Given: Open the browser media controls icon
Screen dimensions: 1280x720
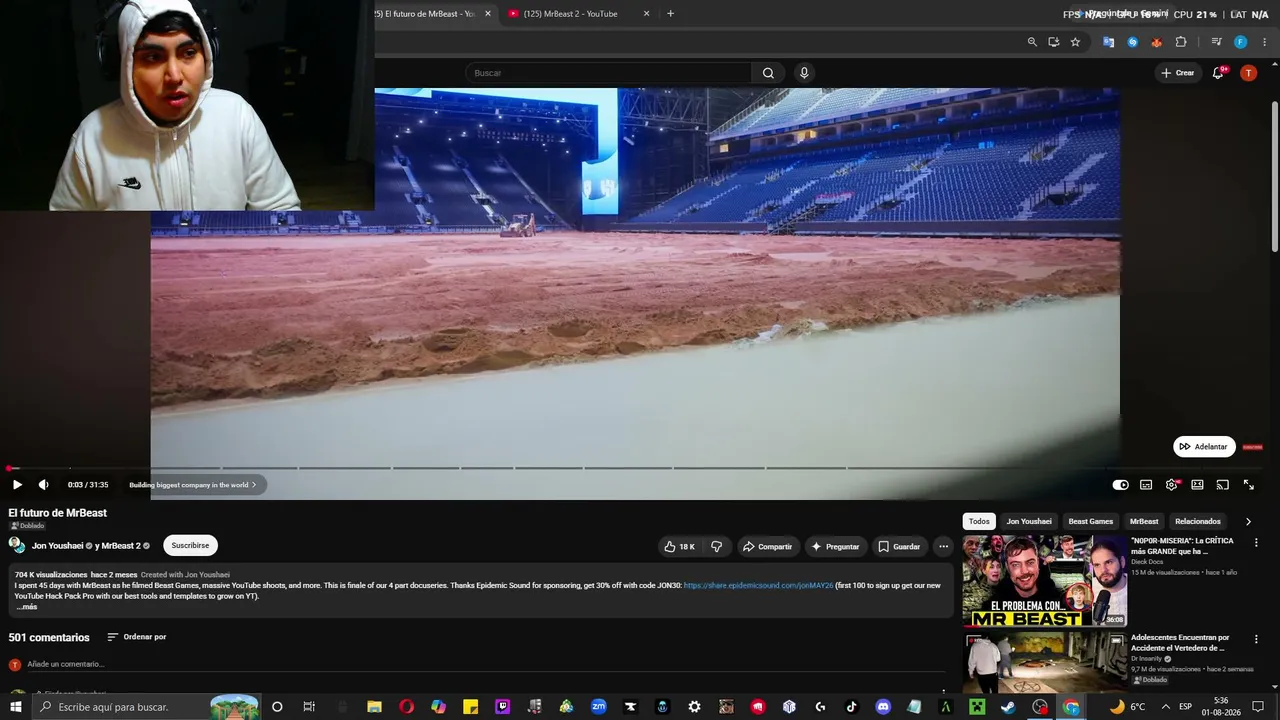Looking at the screenshot, I should click(1216, 42).
